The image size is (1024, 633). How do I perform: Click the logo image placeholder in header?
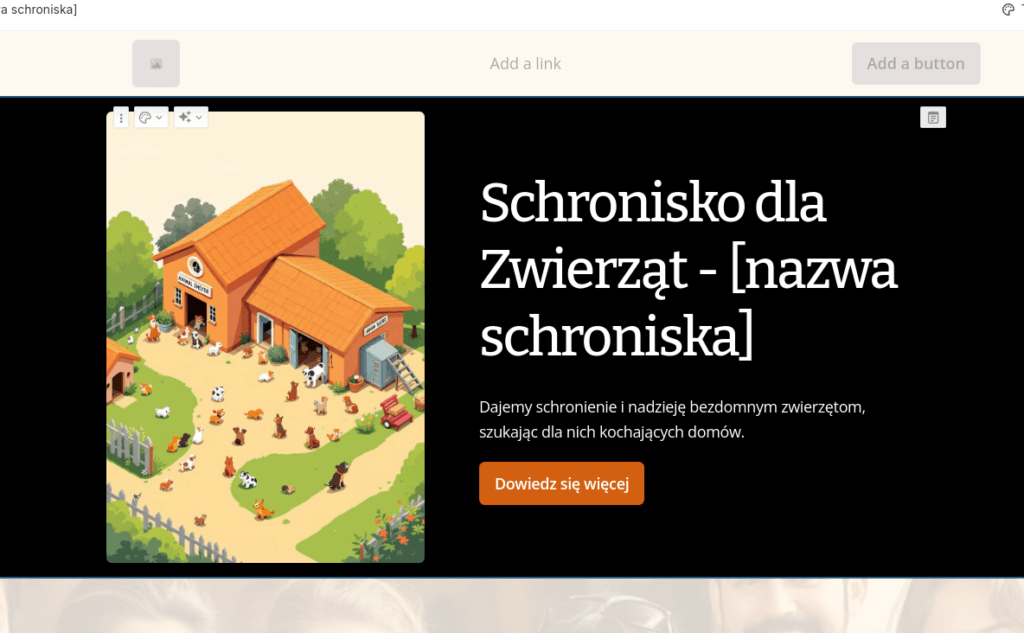[x=156, y=63]
